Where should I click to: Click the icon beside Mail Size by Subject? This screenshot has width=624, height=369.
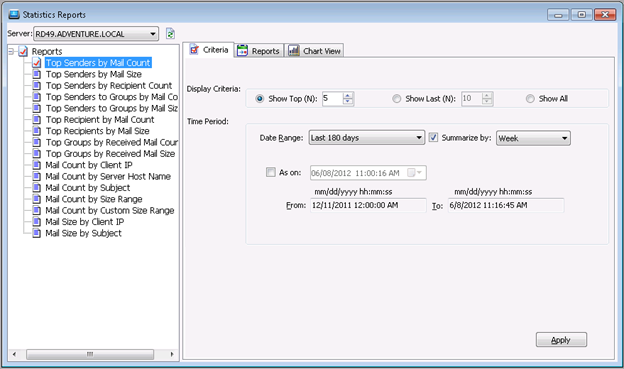[x=37, y=233]
